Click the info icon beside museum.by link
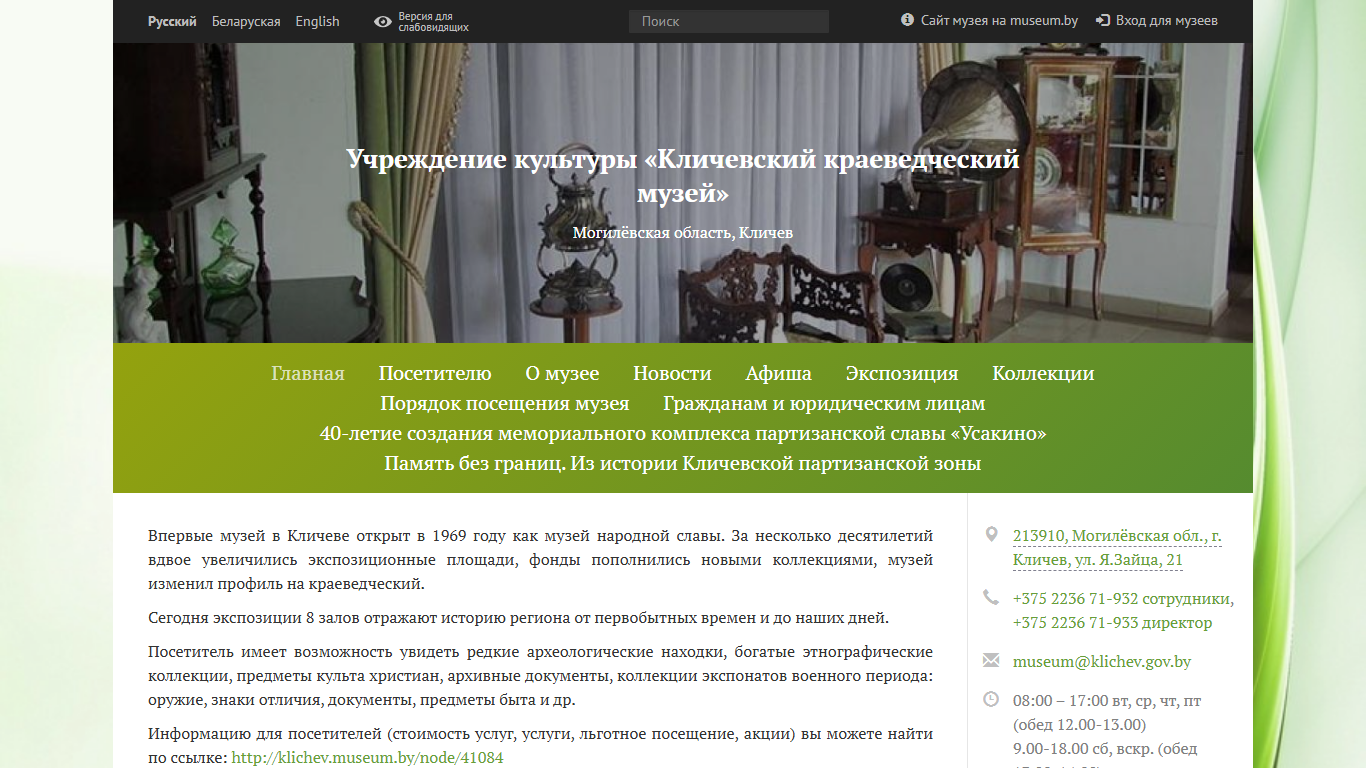 (908, 20)
